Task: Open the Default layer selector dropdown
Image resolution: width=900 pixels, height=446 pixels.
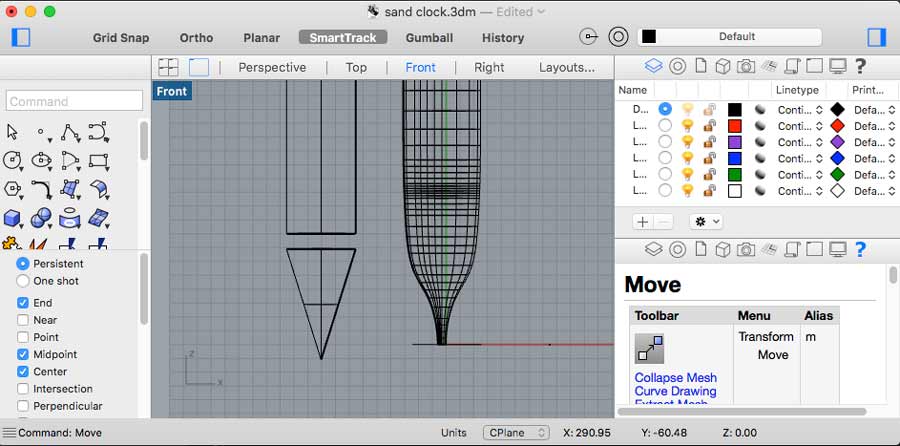Action: 731,37
